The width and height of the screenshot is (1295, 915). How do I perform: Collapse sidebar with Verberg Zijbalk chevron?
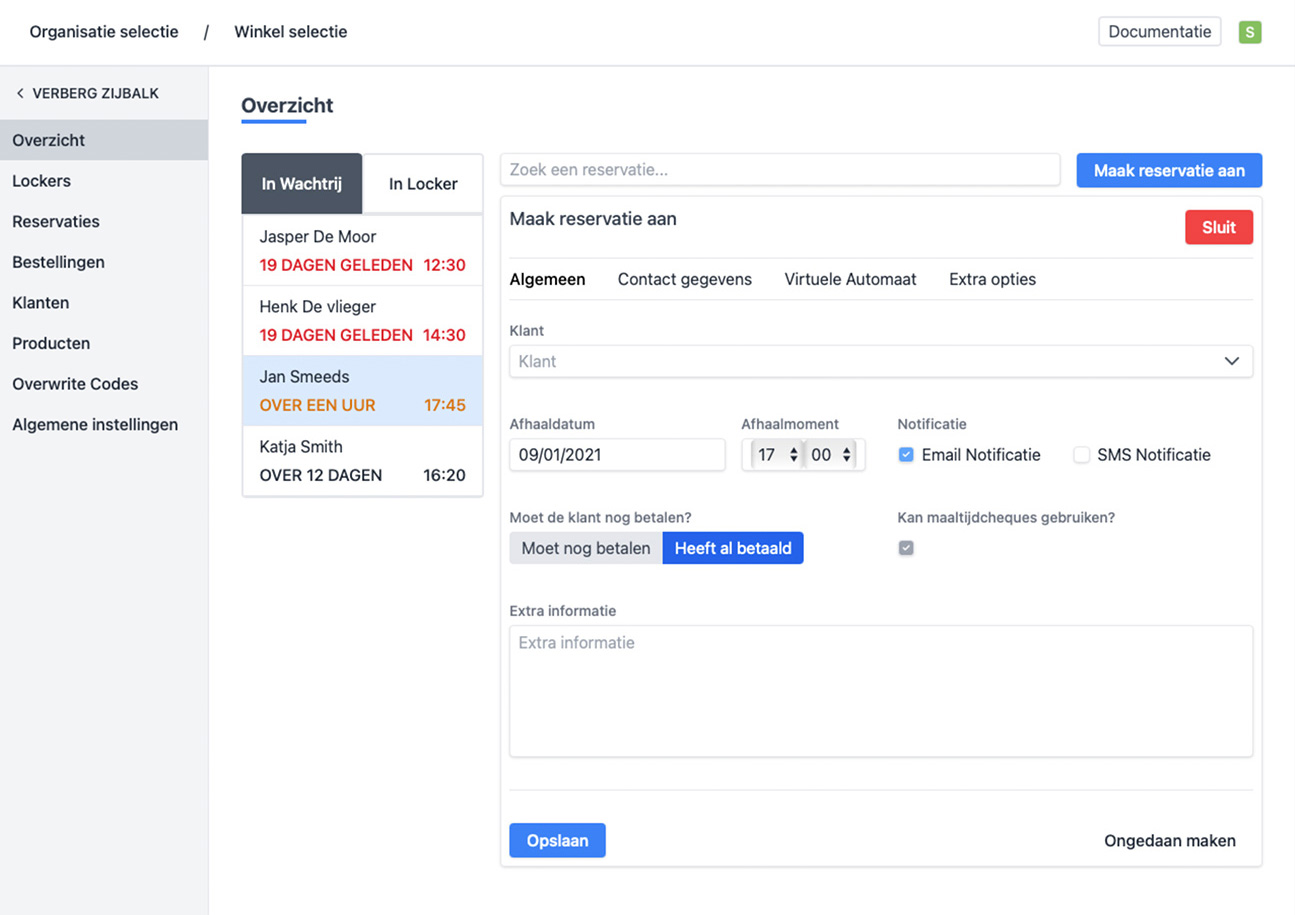click(x=20, y=93)
